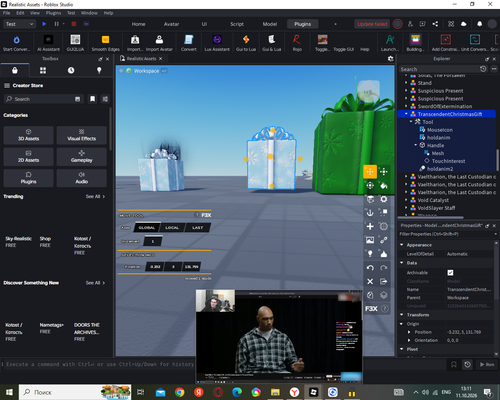Select the F3X Paint tool
This screenshot has height=400, width=500.
[384, 185]
